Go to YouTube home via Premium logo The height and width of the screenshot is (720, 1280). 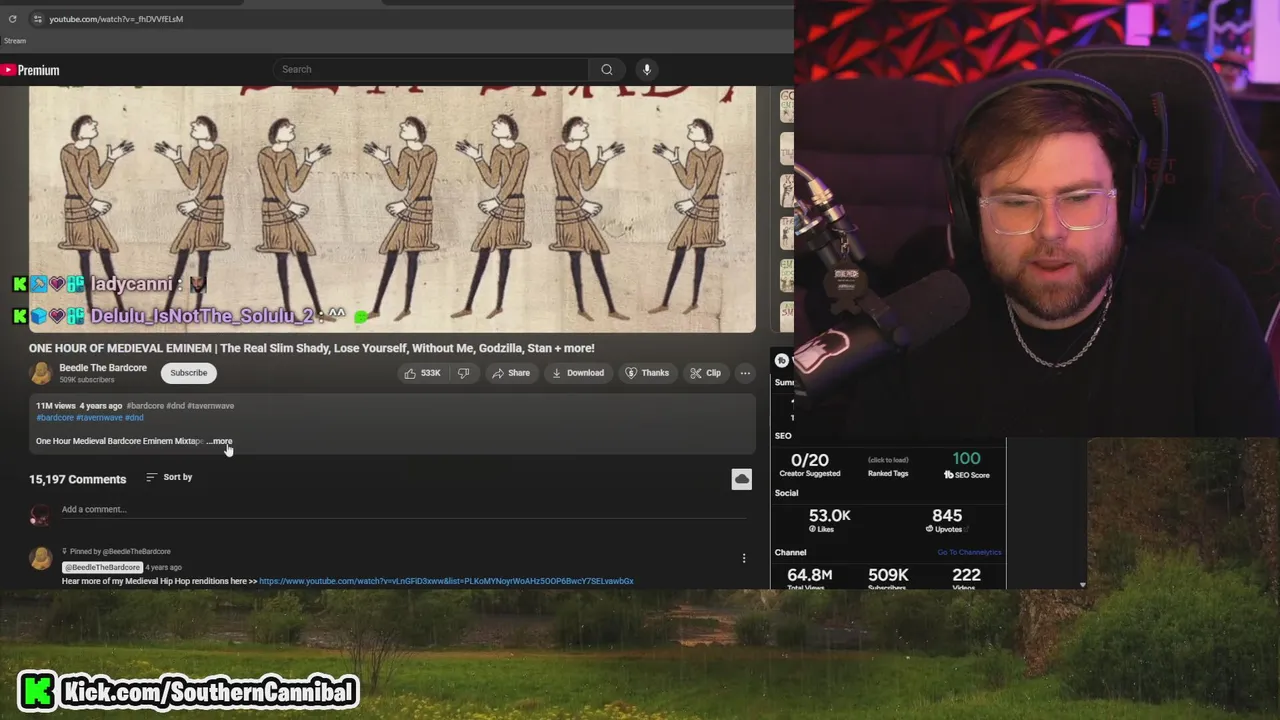30,70
